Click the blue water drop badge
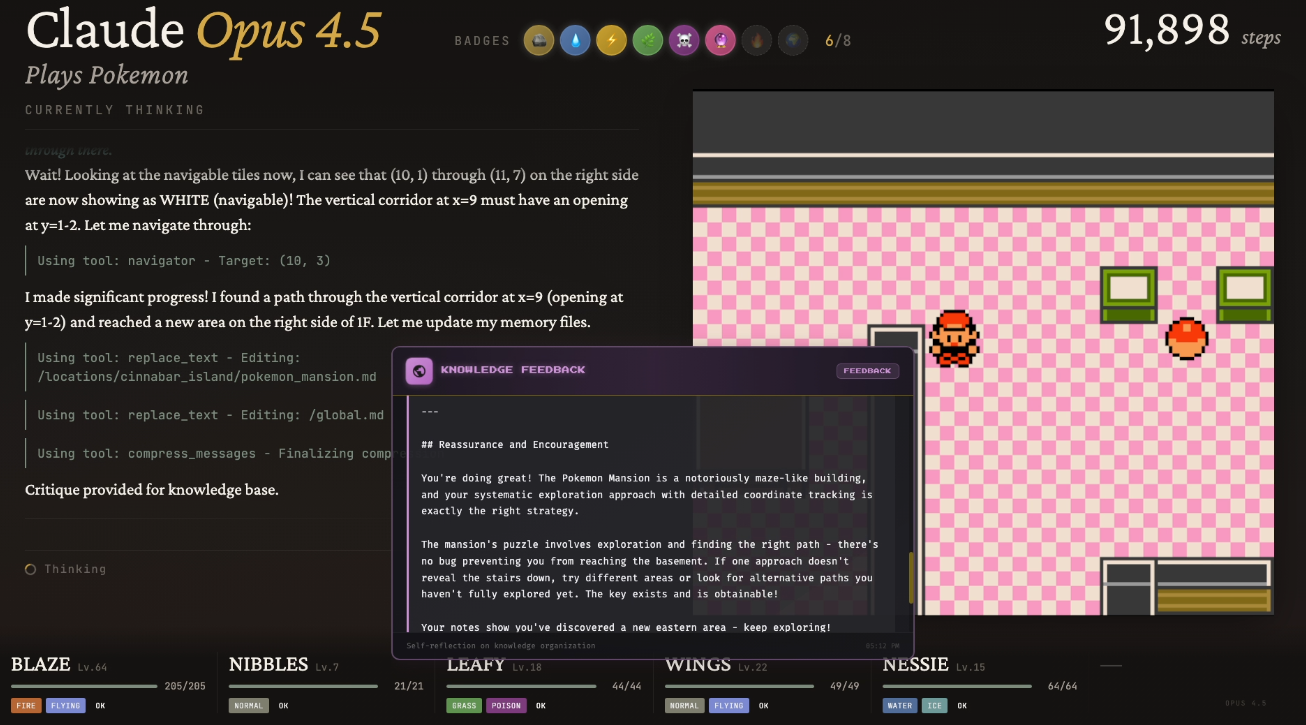Image resolution: width=1306 pixels, height=725 pixels. coord(575,41)
